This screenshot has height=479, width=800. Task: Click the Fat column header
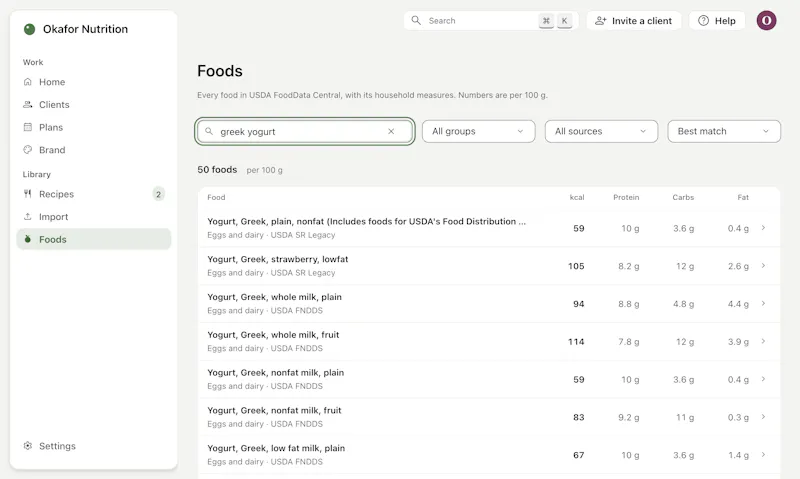coord(743,197)
